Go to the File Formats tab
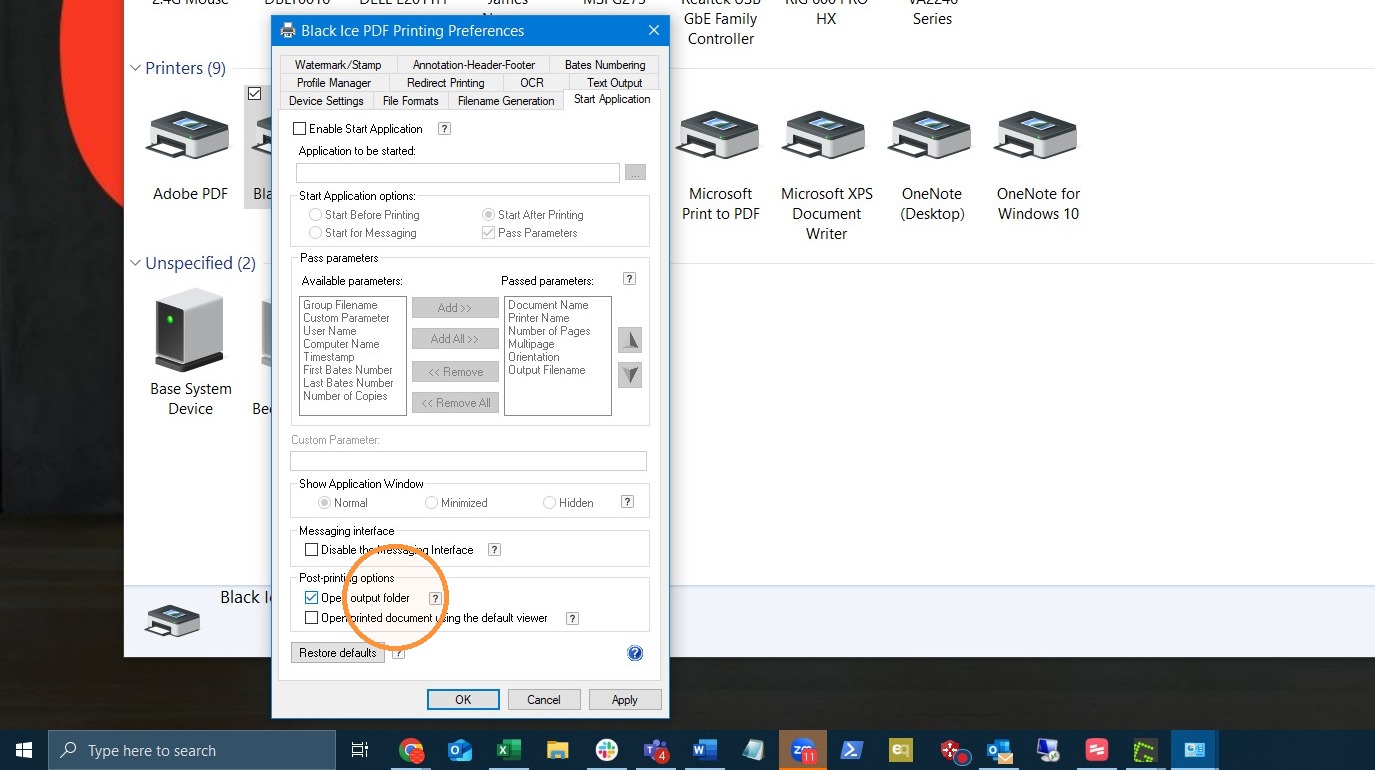Image resolution: width=1375 pixels, height=770 pixels. coord(411,101)
